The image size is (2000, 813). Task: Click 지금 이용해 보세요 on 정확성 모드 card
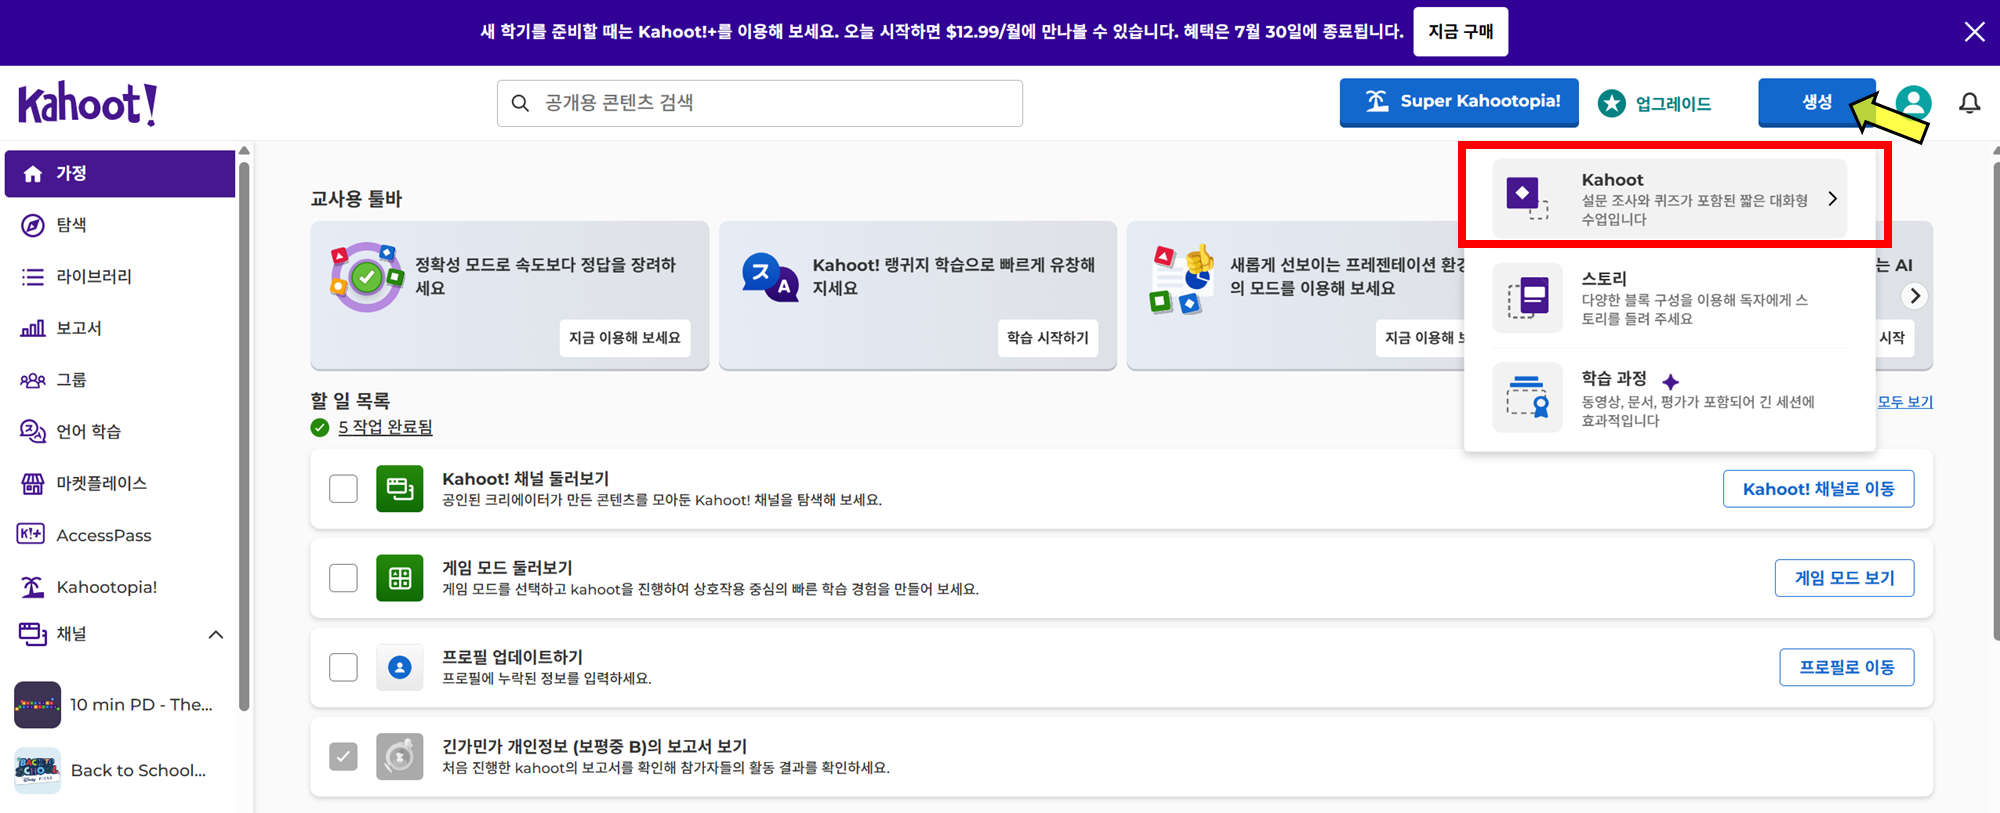coord(625,338)
